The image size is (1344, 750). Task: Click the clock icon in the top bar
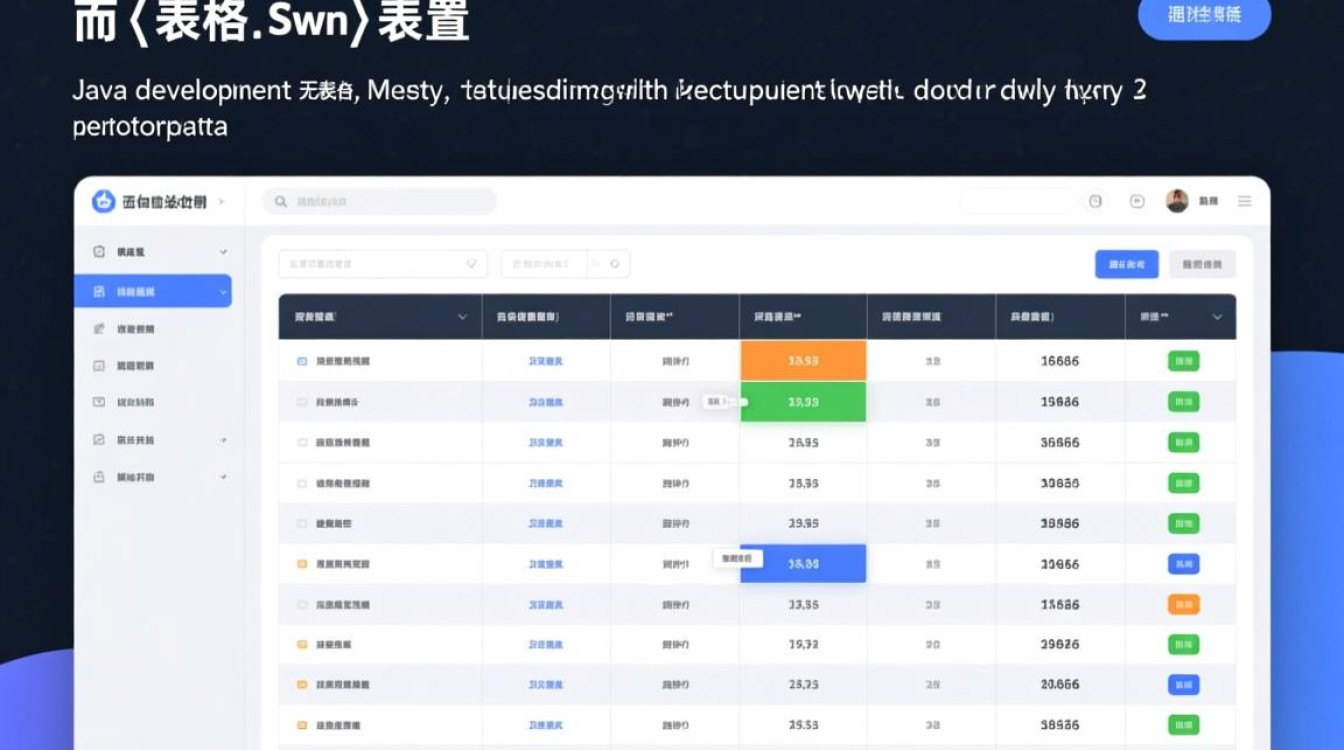1095,201
